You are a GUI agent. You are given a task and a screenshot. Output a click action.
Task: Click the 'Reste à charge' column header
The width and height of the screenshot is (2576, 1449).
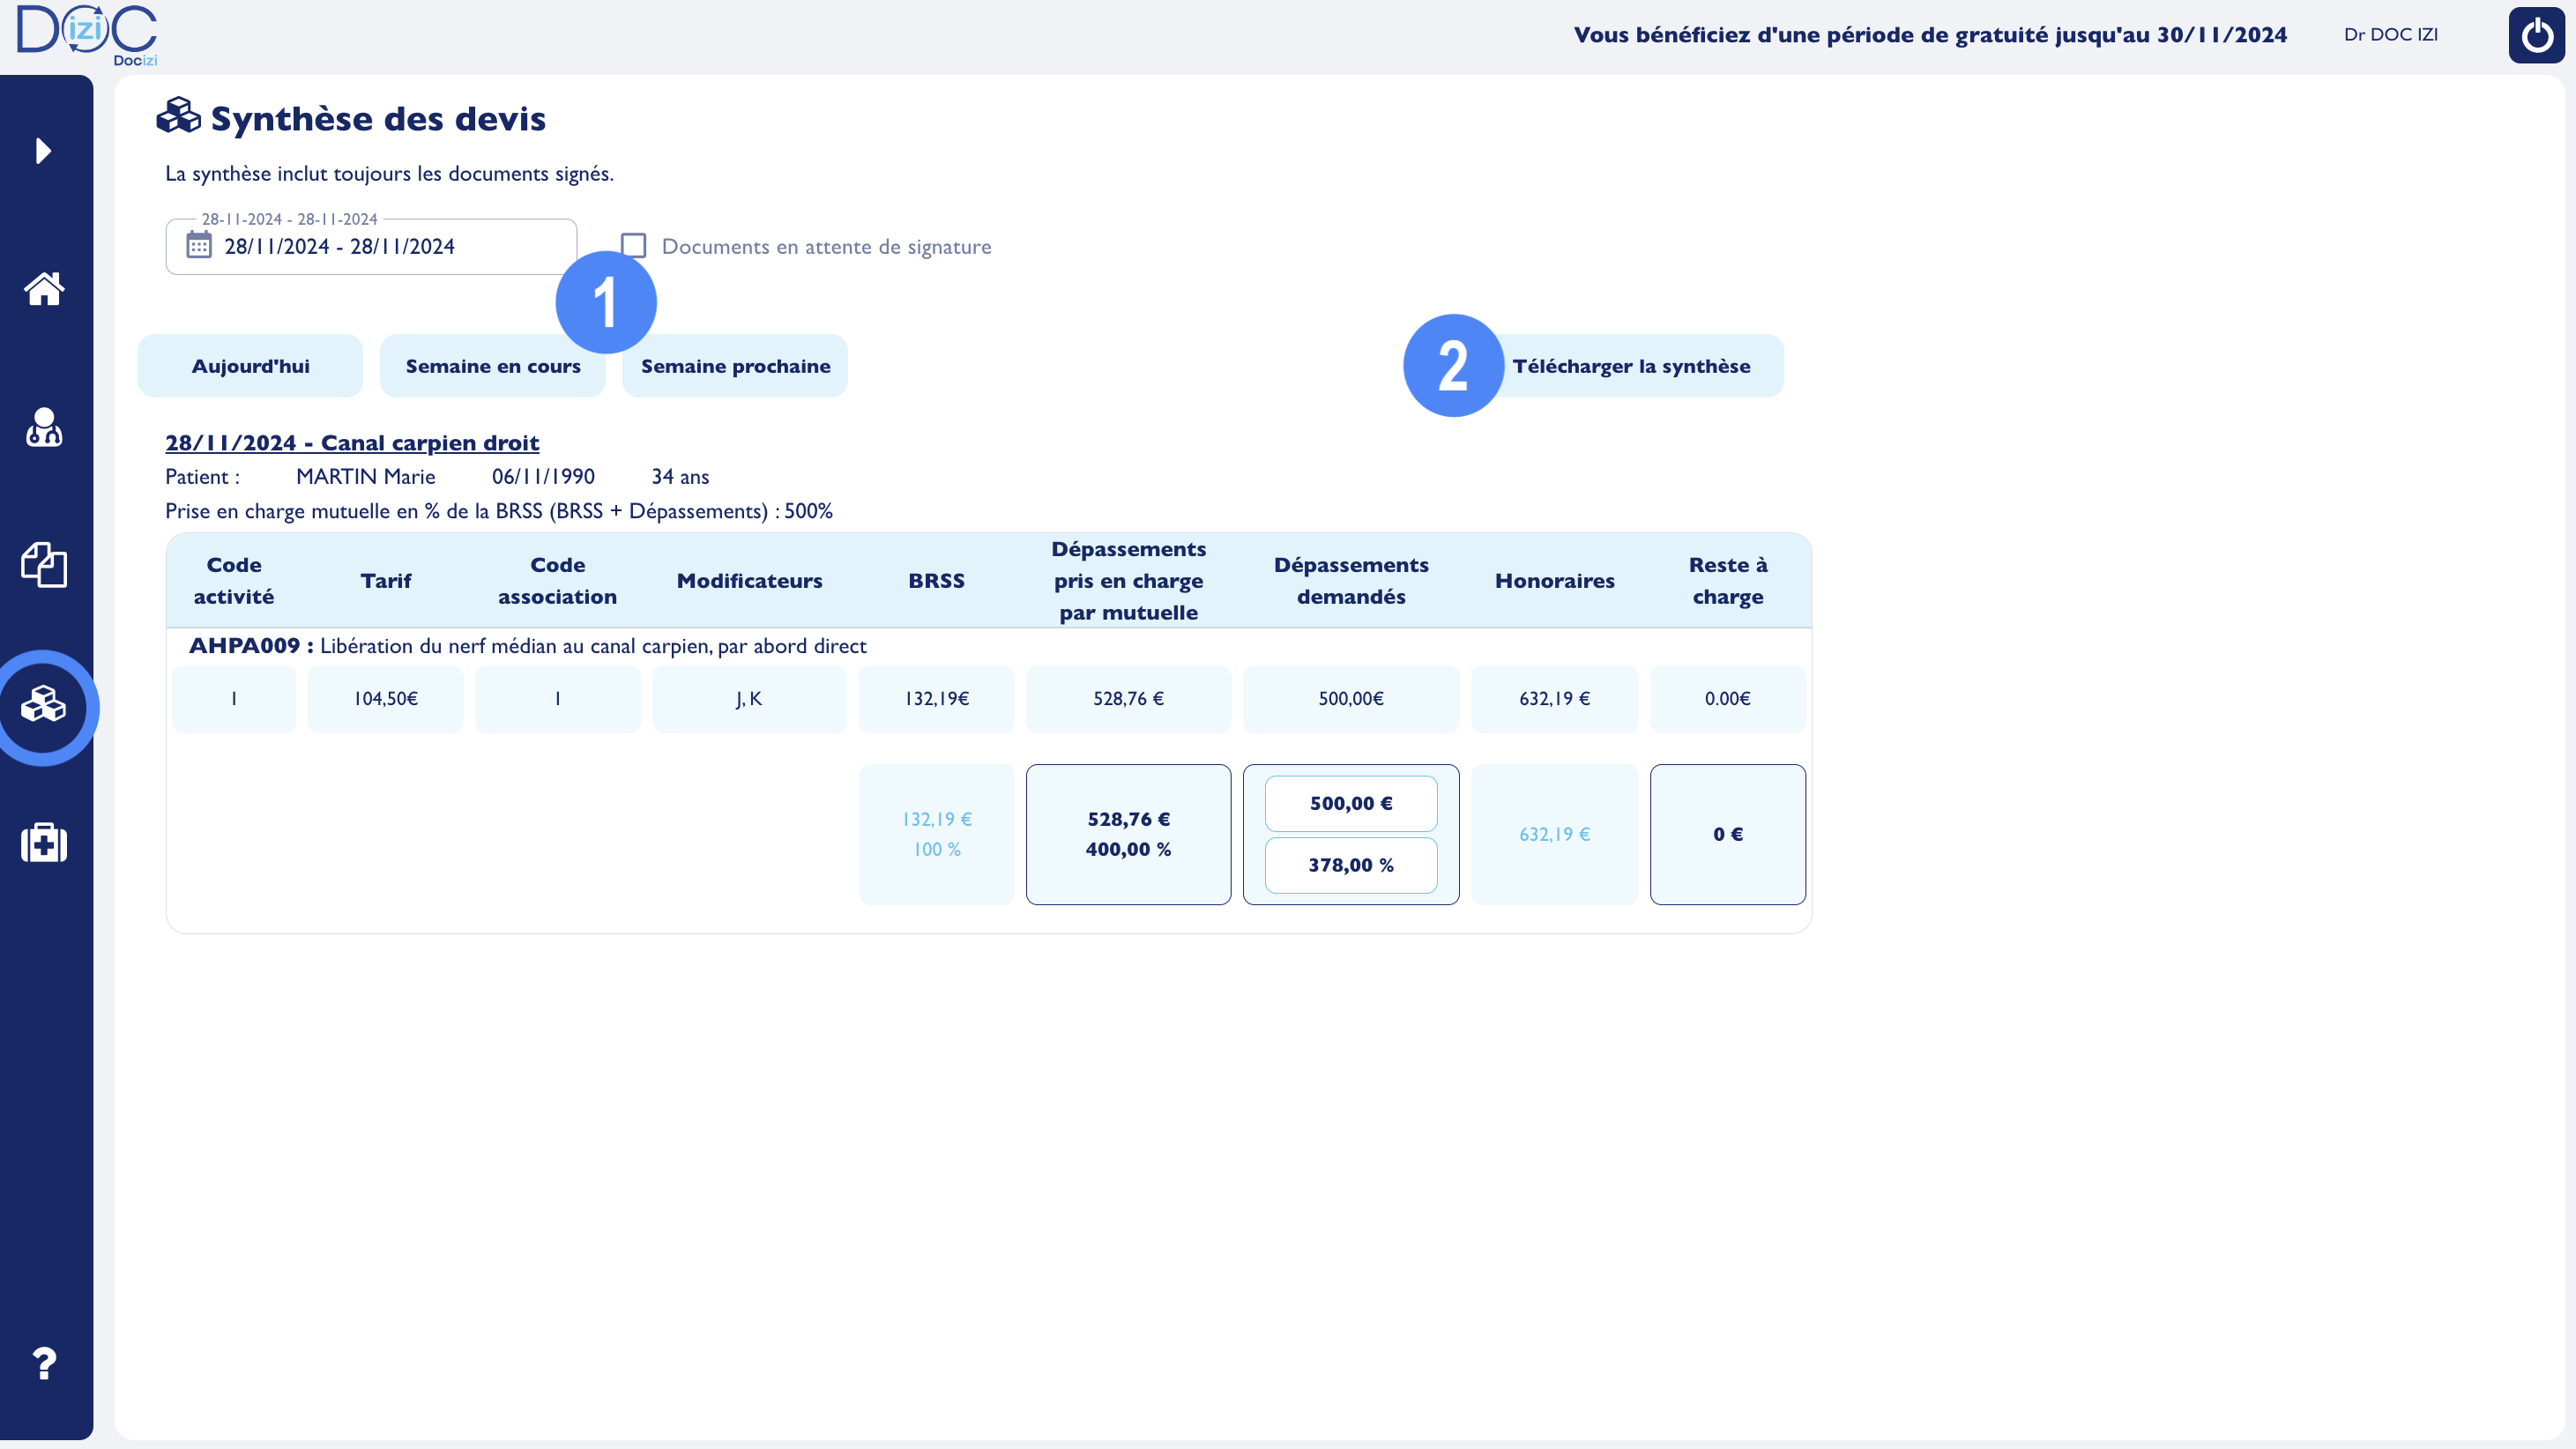click(x=1728, y=581)
